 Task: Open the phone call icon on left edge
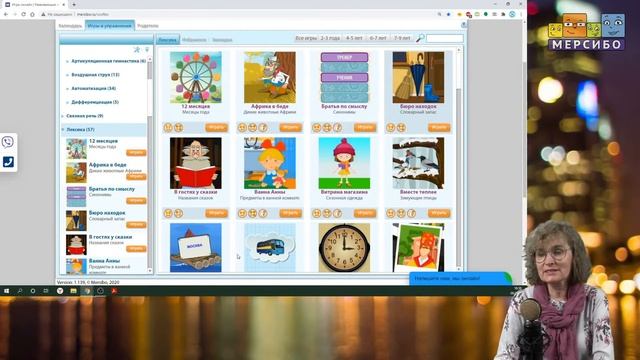click(8, 162)
